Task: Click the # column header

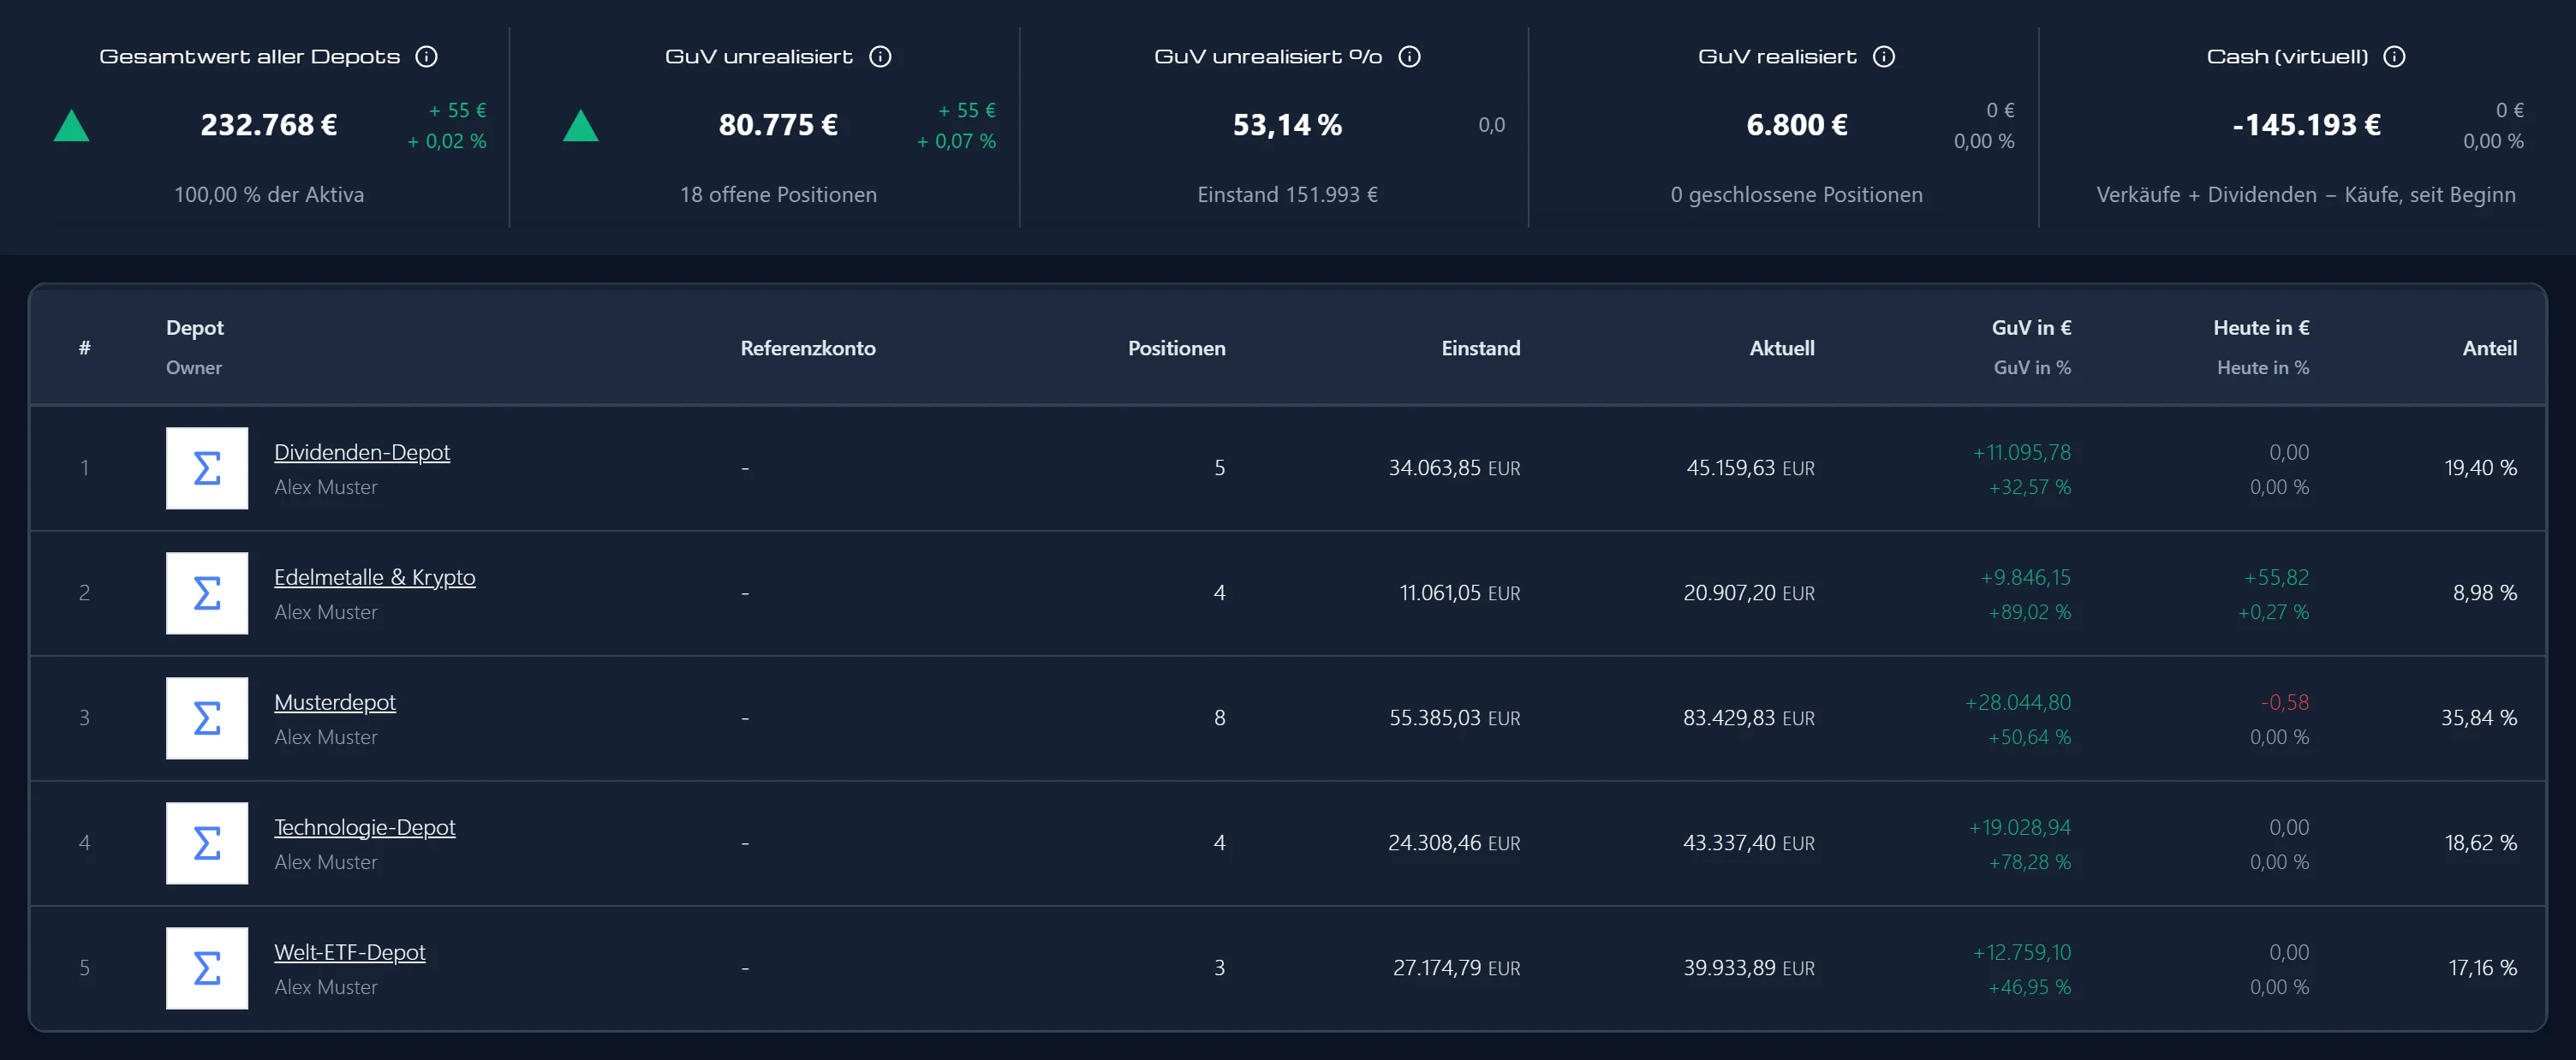Action: (85, 348)
